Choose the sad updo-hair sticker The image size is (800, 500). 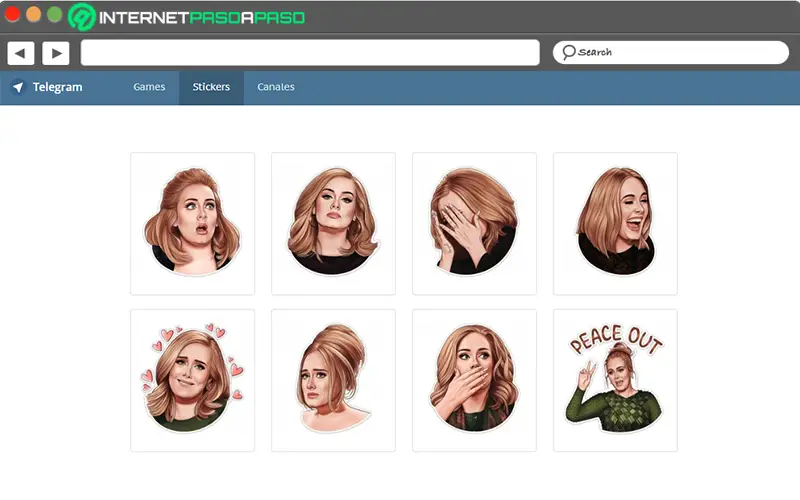tap(333, 380)
